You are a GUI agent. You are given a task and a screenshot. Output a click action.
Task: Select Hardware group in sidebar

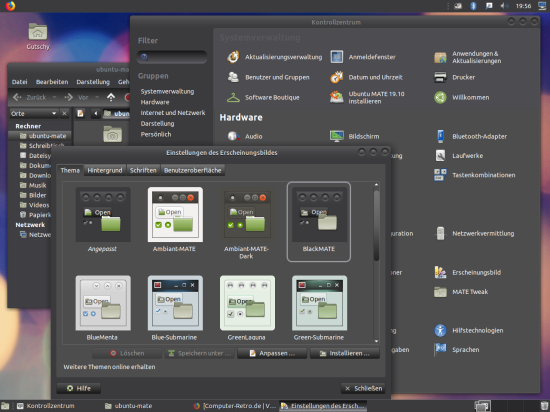(x=155, y=102)
